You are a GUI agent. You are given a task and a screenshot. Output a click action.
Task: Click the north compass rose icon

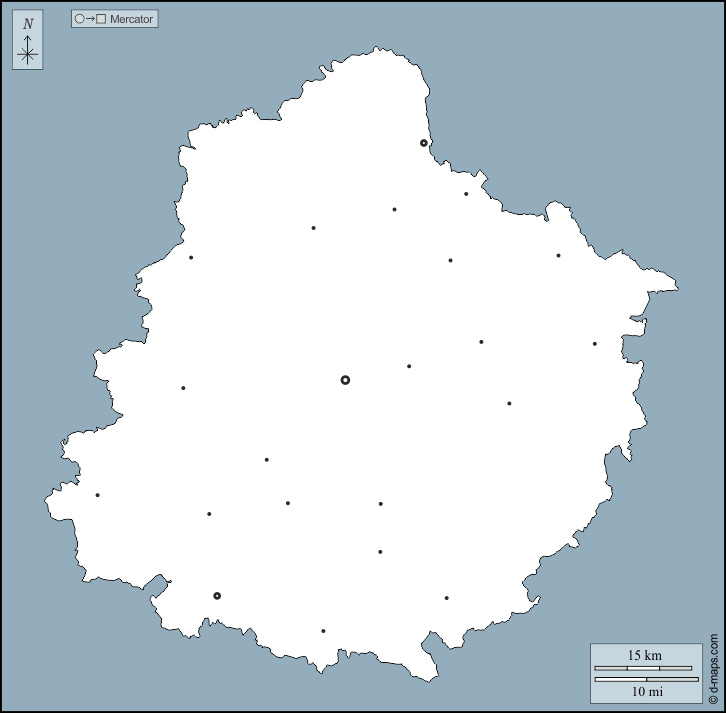(28, 53)
